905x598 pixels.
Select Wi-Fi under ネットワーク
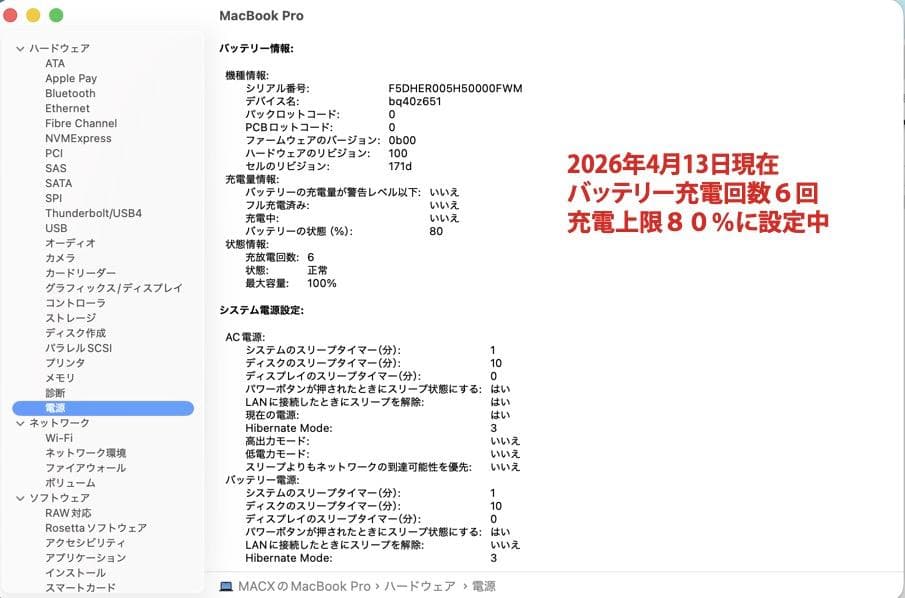click(58, 438)
